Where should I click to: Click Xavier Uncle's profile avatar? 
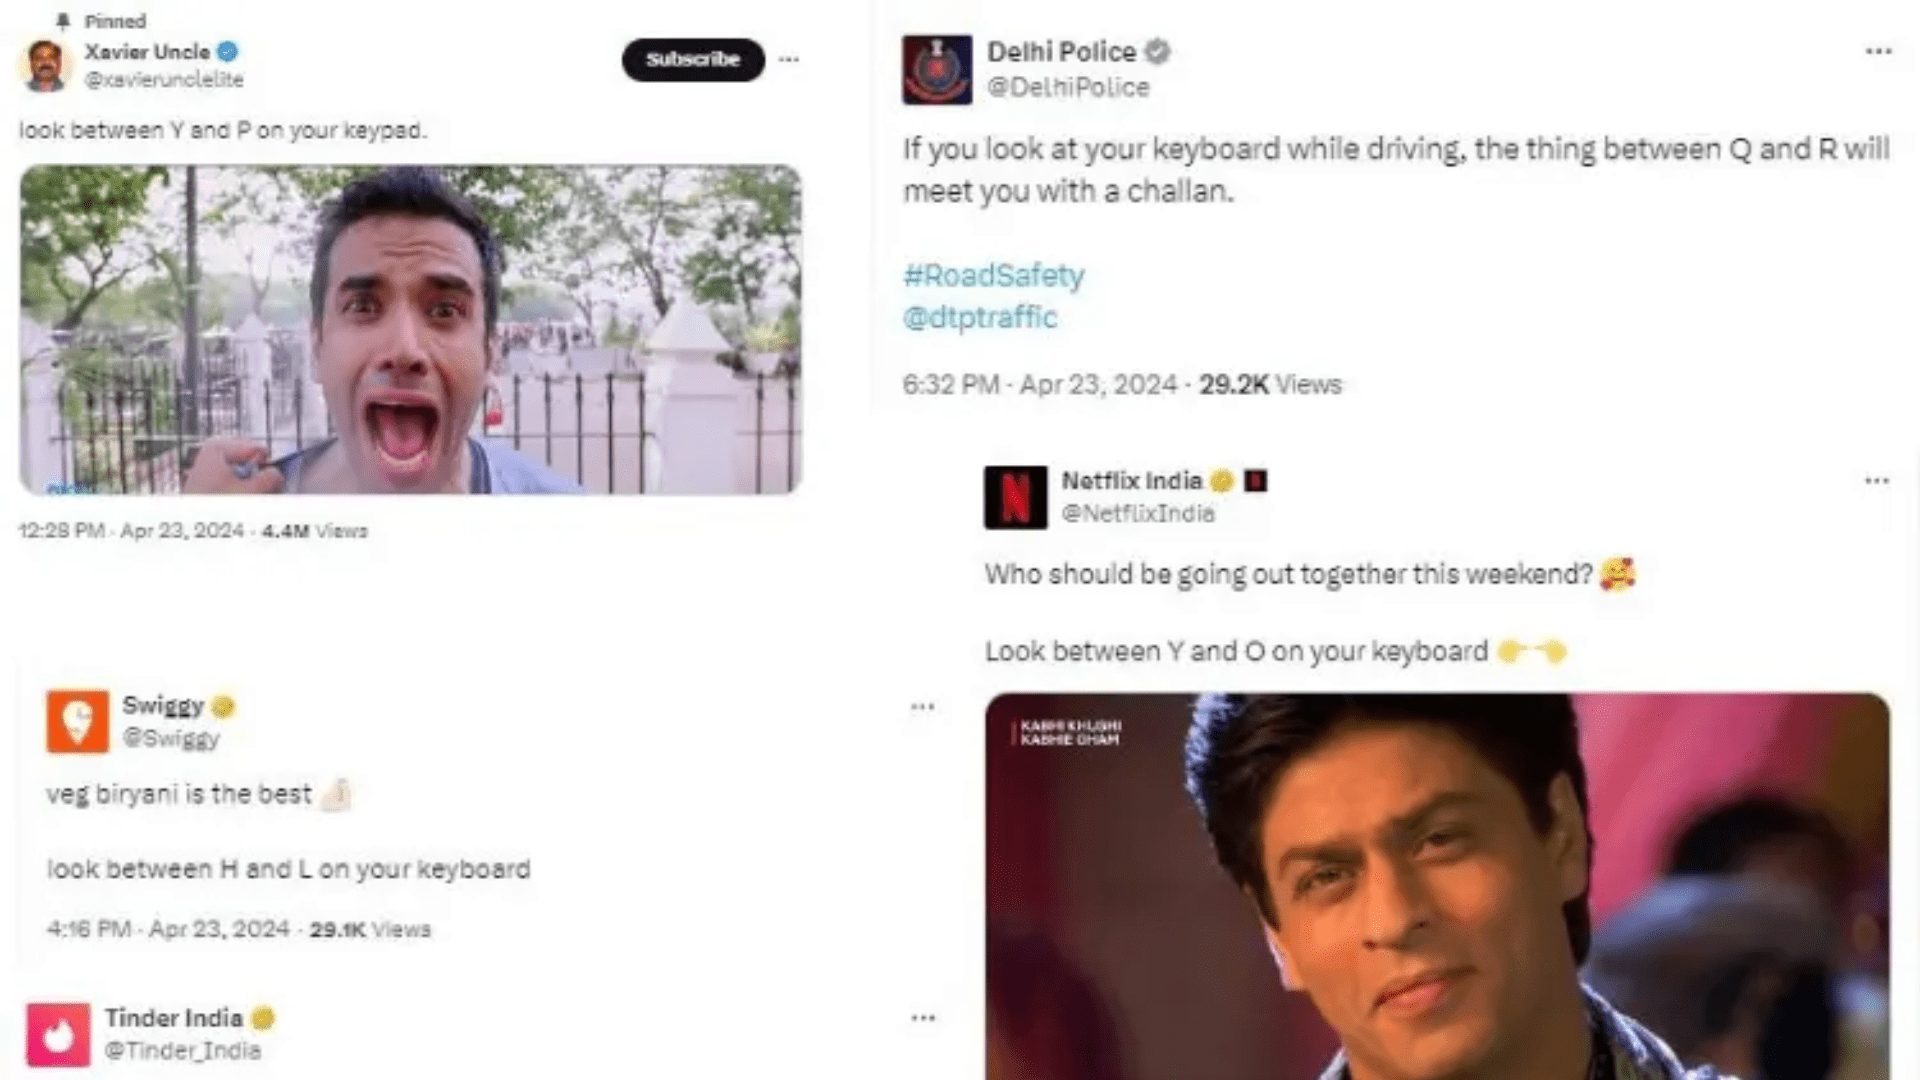click(x=45, y=66)
